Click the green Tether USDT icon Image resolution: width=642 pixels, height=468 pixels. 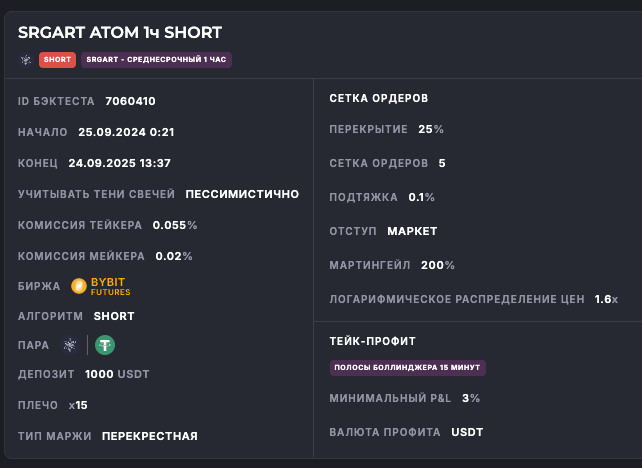tap(105, 345)
